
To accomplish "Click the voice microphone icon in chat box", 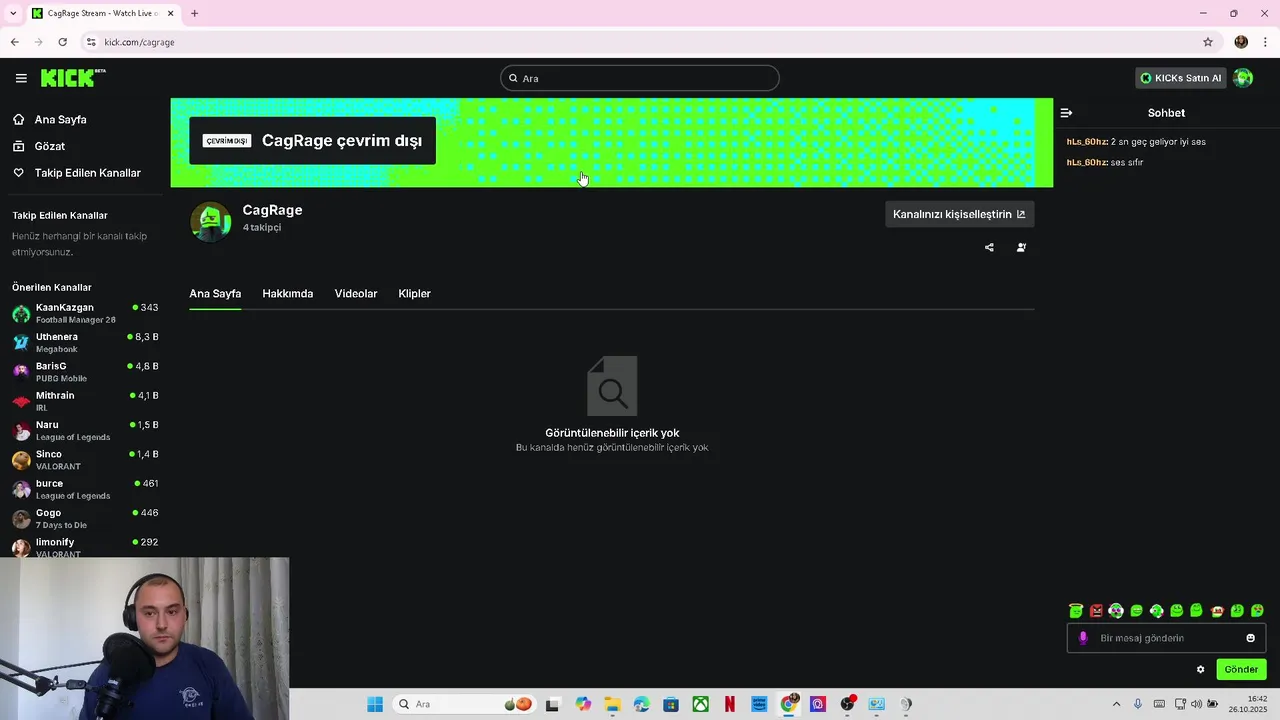I will coord(1083,638).
